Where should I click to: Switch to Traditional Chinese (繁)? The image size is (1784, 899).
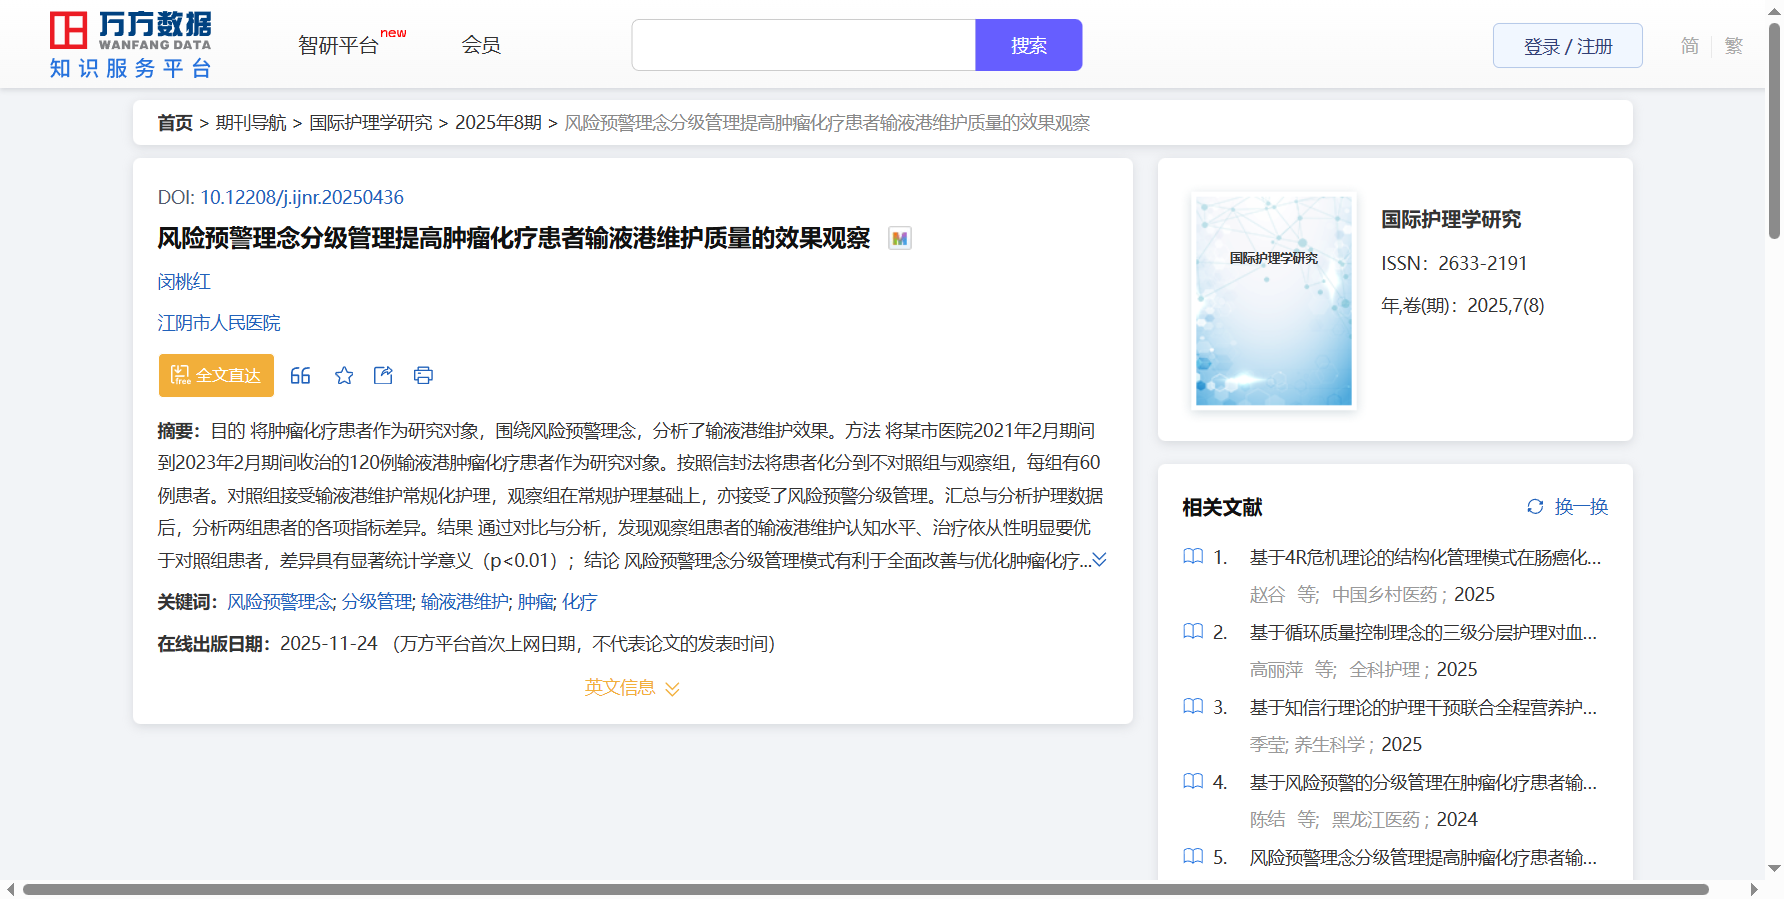[1734, 46]
